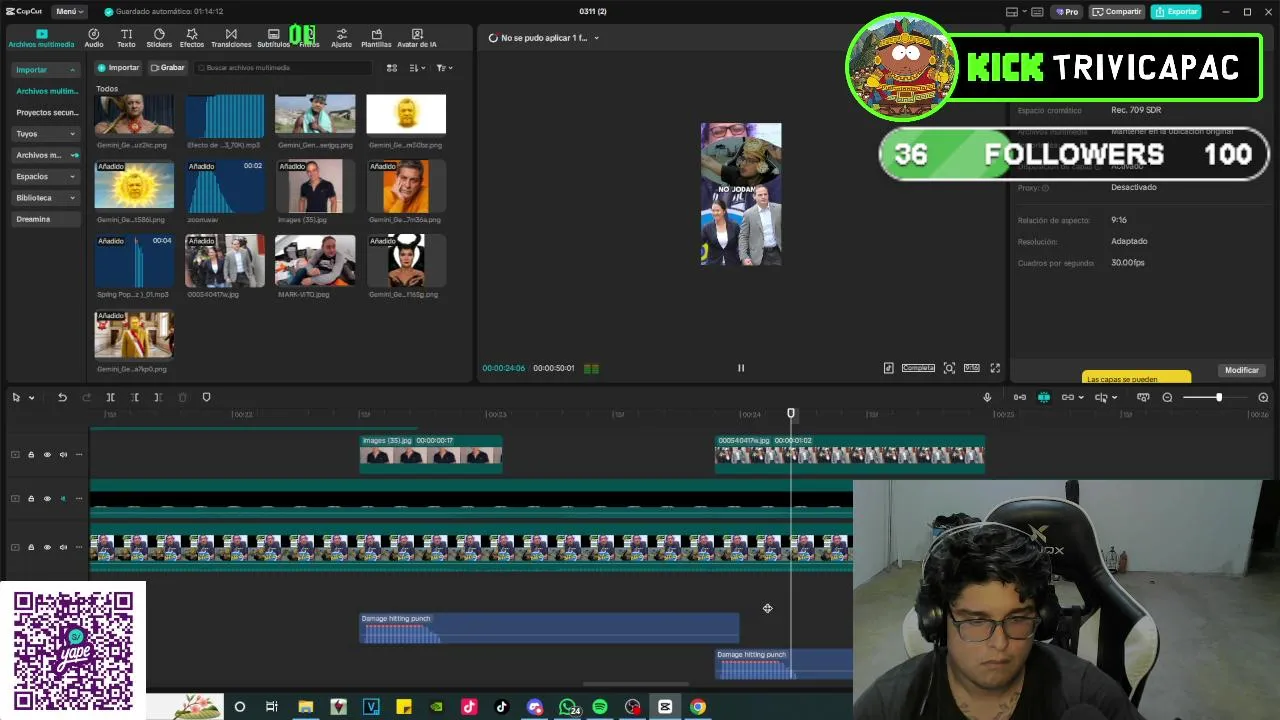This screenshot has height=720, width=1280.
Task: Select the Images (35).jpg timeline clip
Action: (431, 453)
